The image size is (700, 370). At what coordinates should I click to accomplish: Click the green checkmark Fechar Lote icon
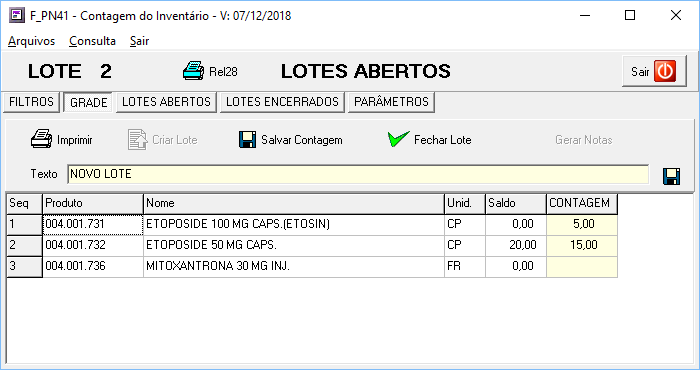pos(398,139)
